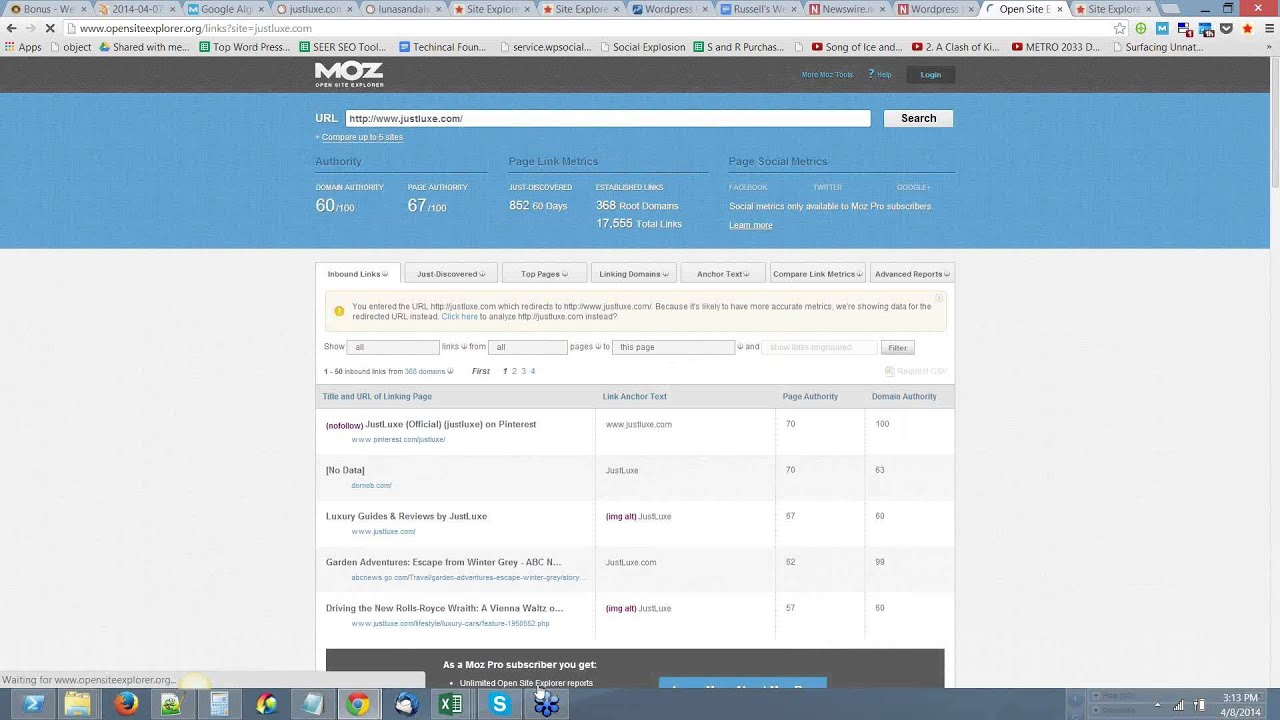1280x720 pixels.
Task: Go to results page 2
Action: (514, 371)
